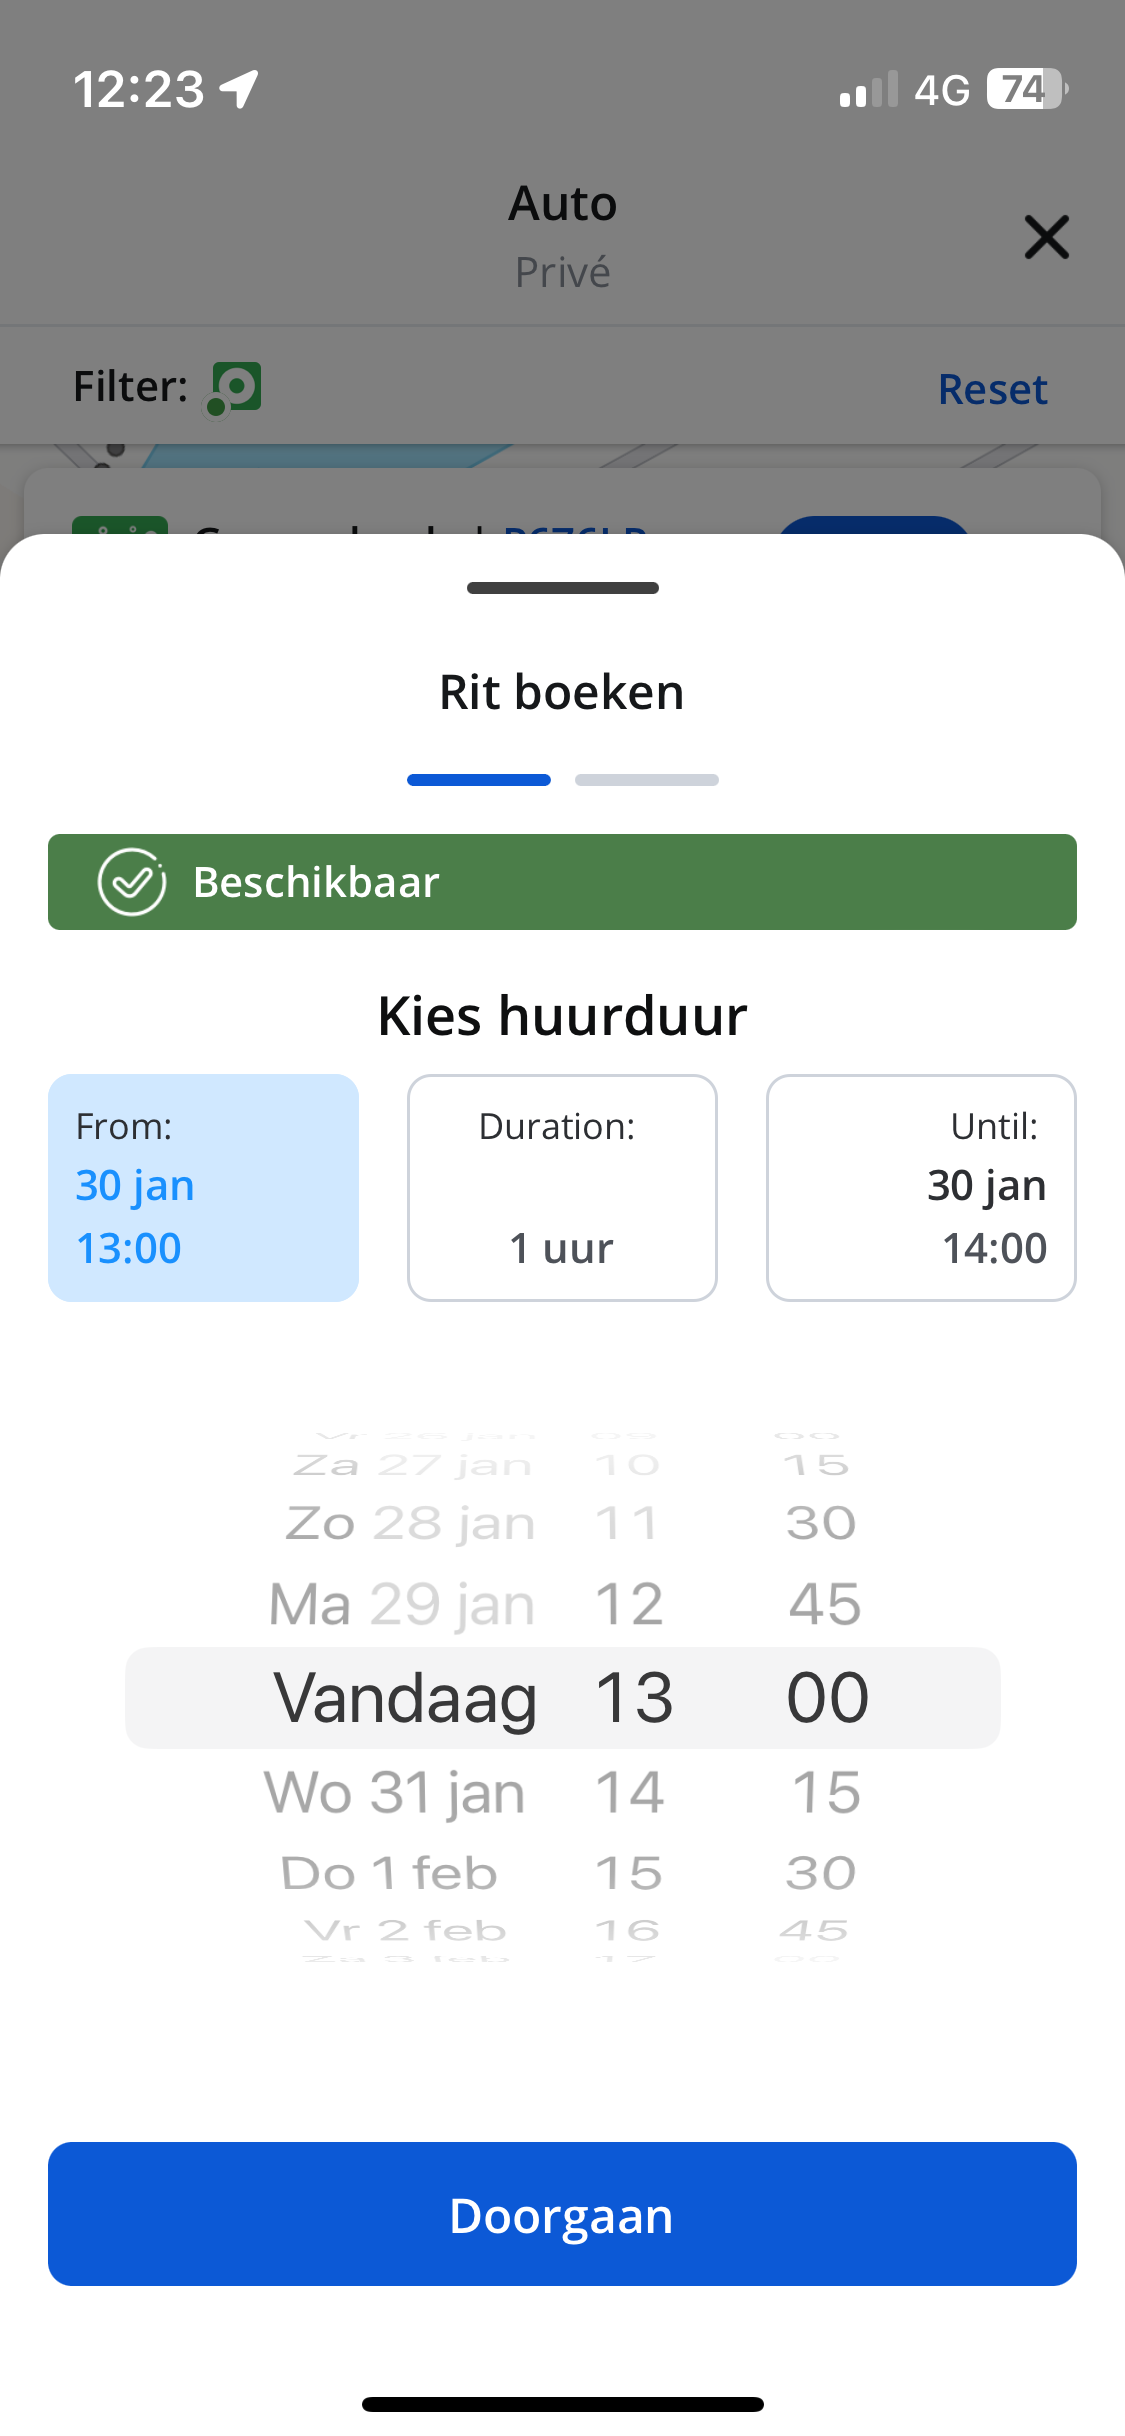
Task: Tap the location arrow in status bar
Action: 240,89
